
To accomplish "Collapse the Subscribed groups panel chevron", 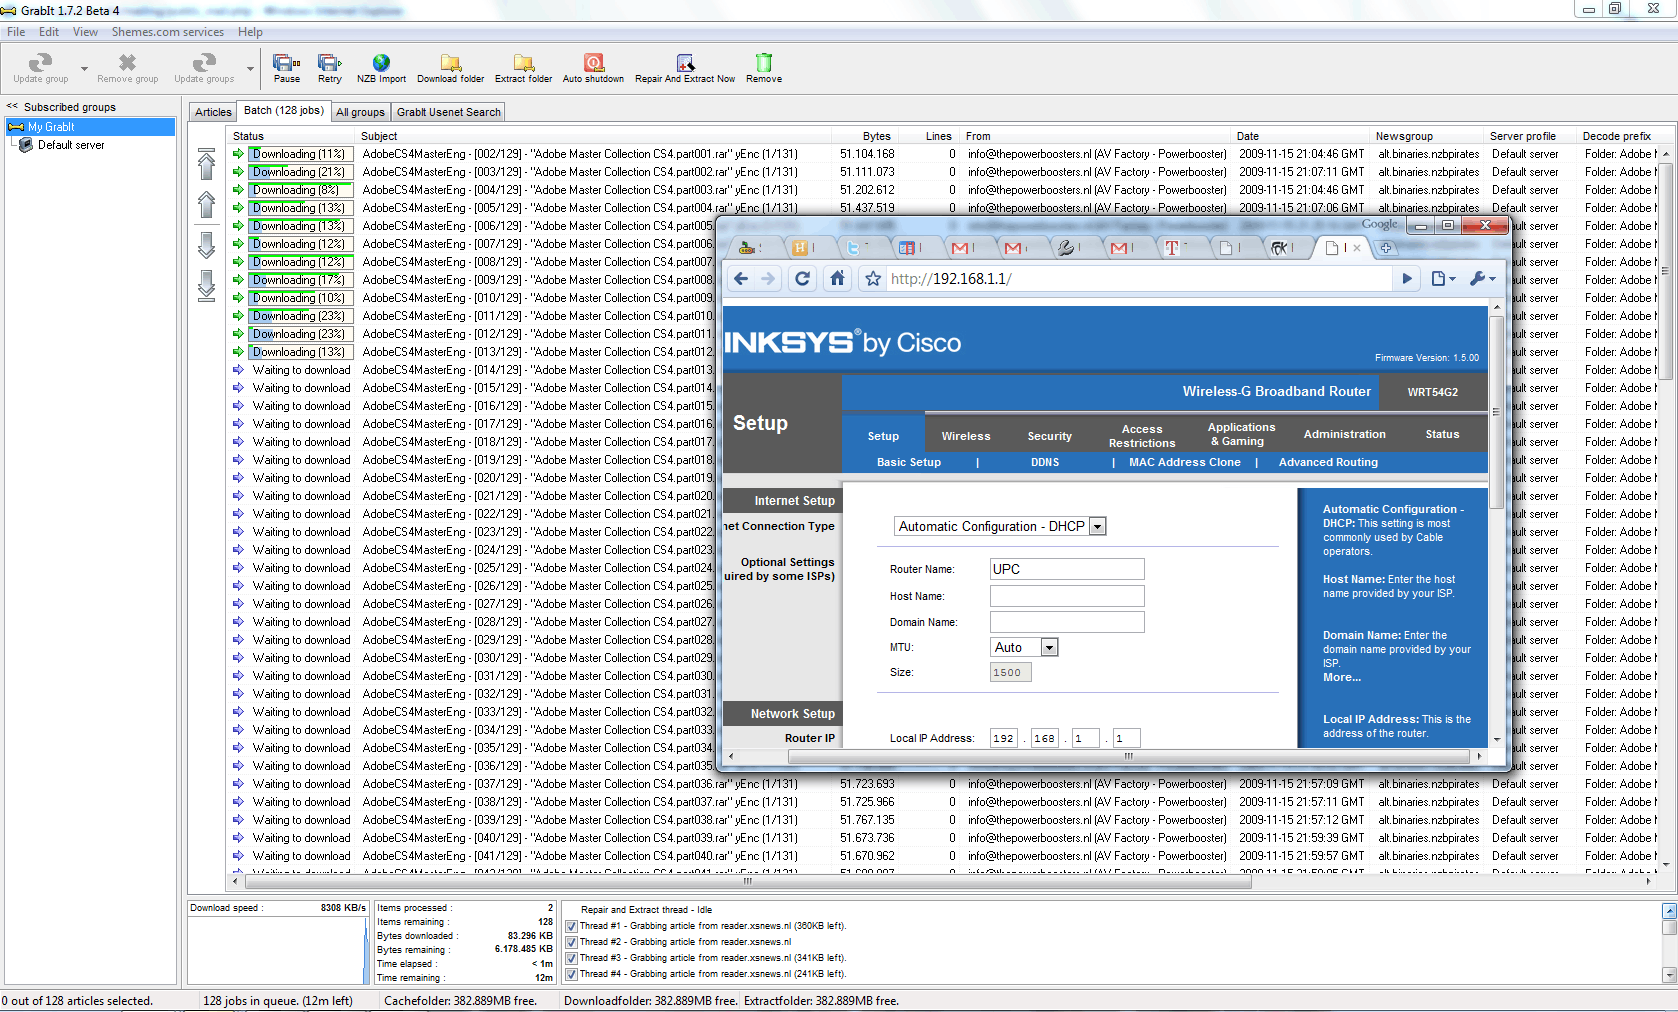I will pyautogui.click(x=12, y=106).
